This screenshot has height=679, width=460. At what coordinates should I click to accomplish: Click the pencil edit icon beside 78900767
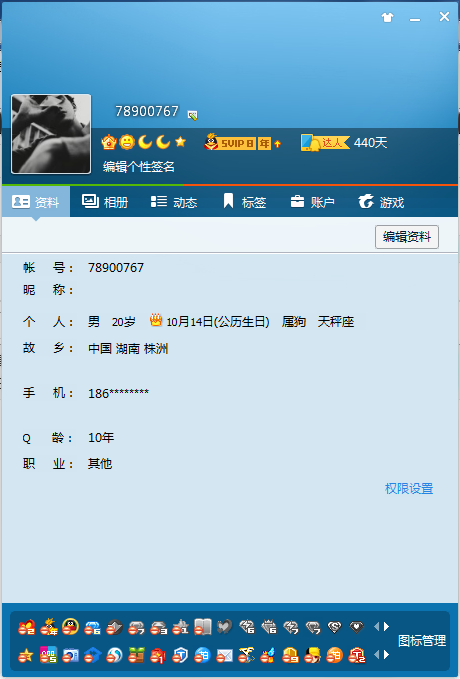pyautogui.click(x=192, y=115)
